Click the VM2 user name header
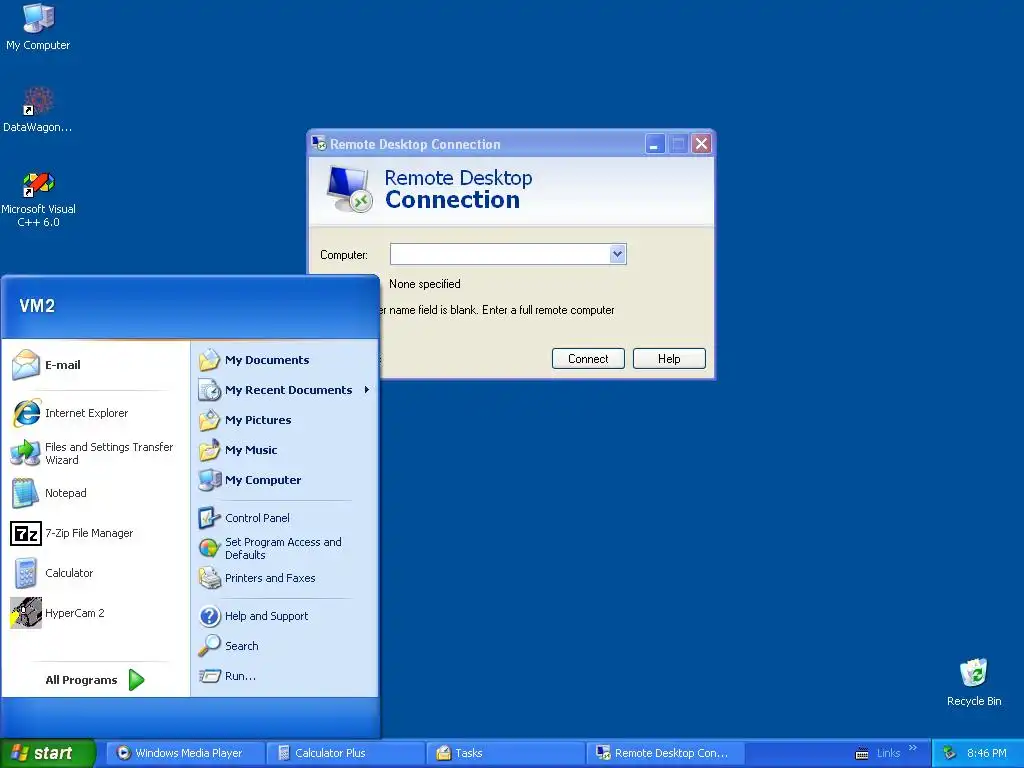The width and height of the screenshot is (1024, 768). pyautogui.click(x=37, y=306)
